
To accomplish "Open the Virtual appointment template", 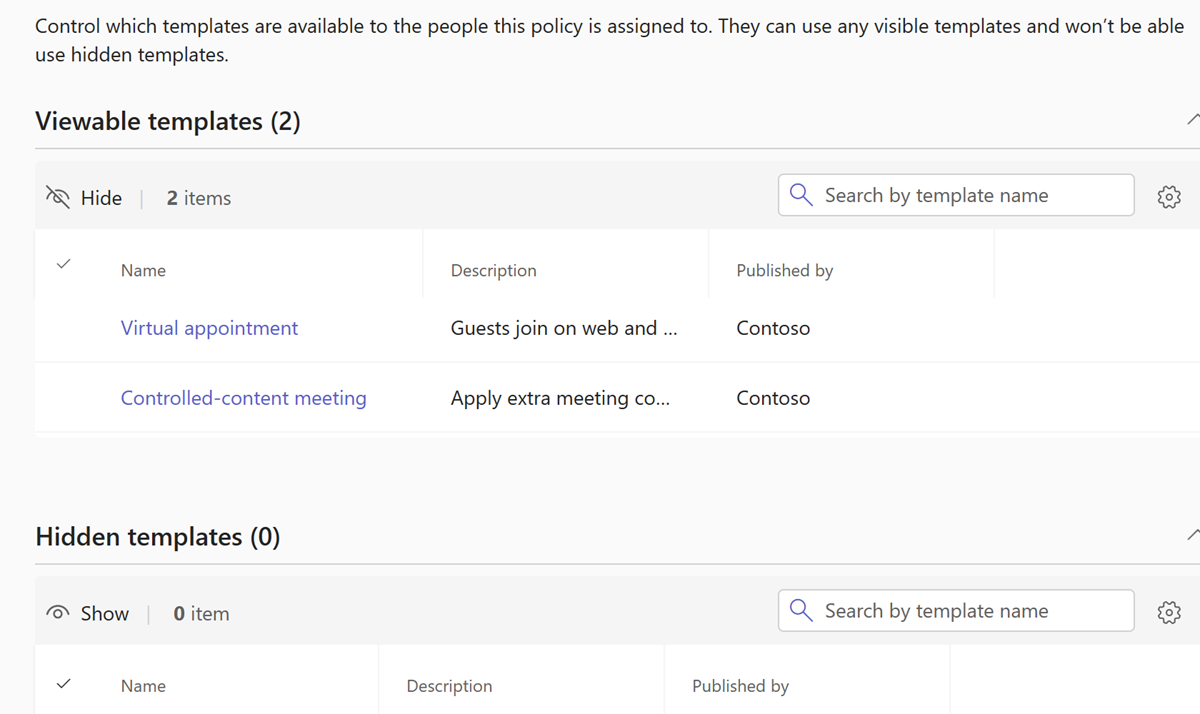I will point(209,328).
